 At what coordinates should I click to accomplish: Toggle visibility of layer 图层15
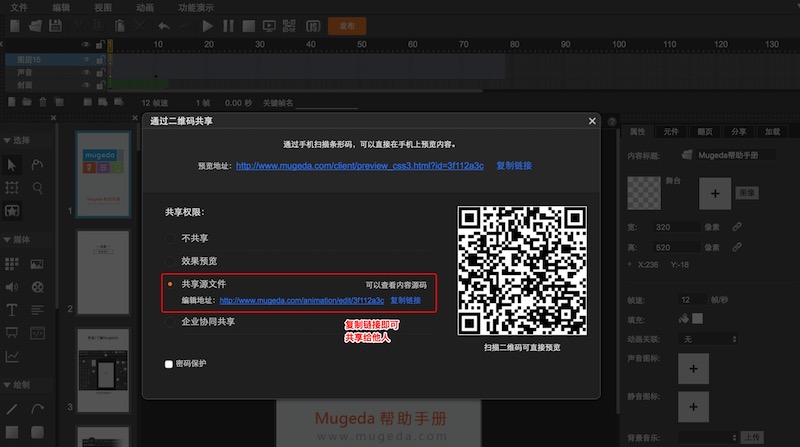tap(86, 60)
